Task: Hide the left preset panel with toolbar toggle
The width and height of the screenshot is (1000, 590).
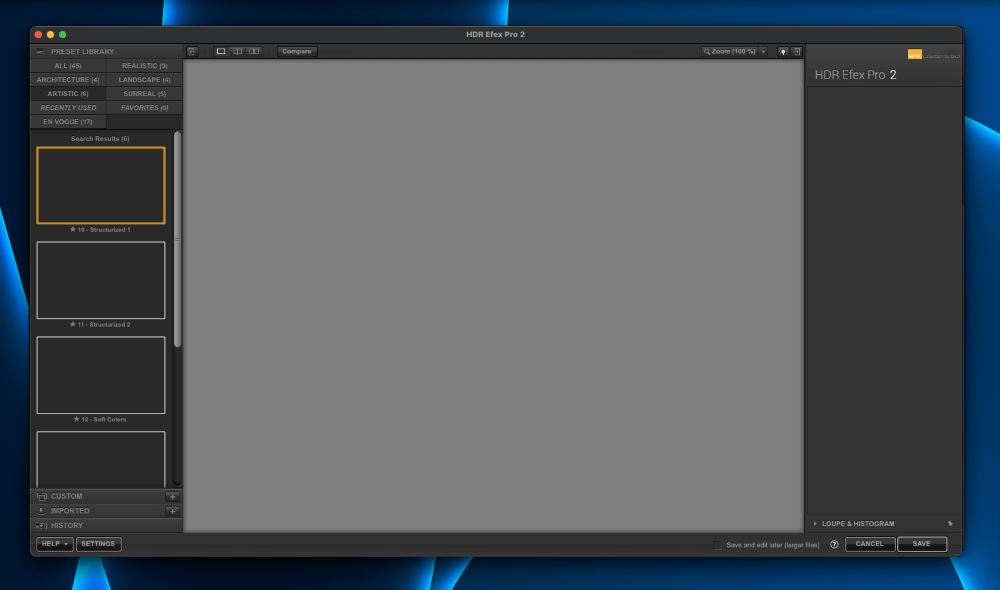Action: (192, 52)
